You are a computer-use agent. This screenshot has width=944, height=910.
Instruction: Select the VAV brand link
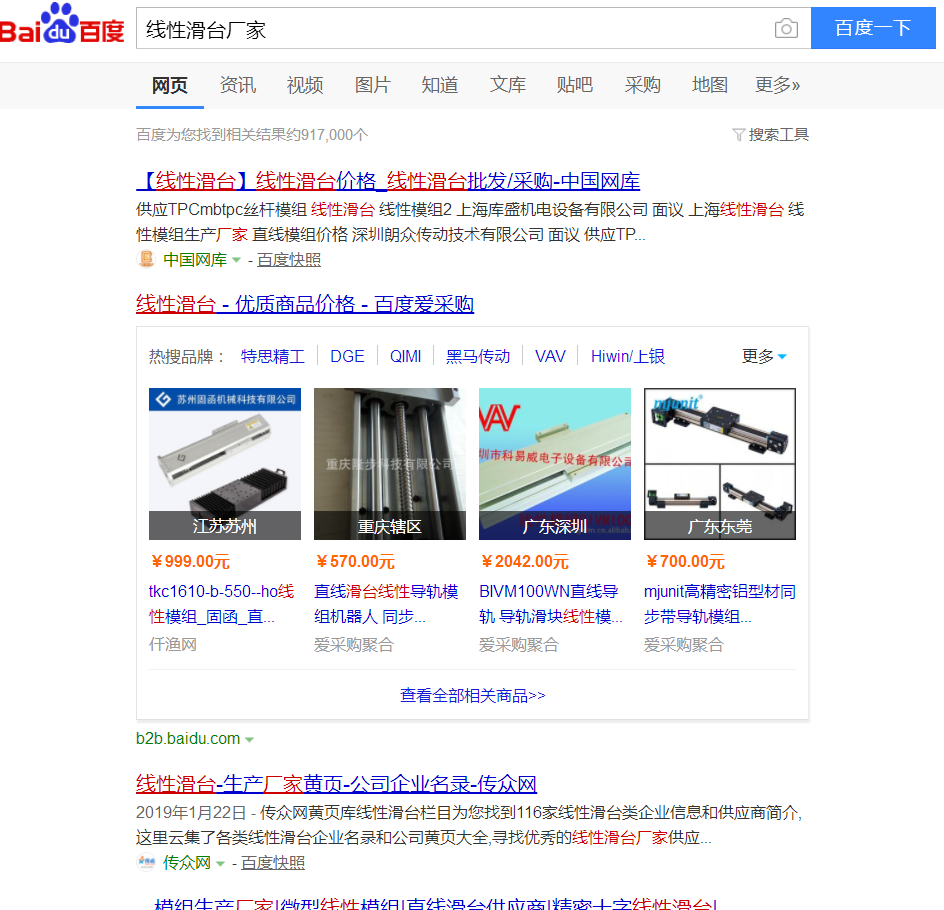click(x=550, y=356)
